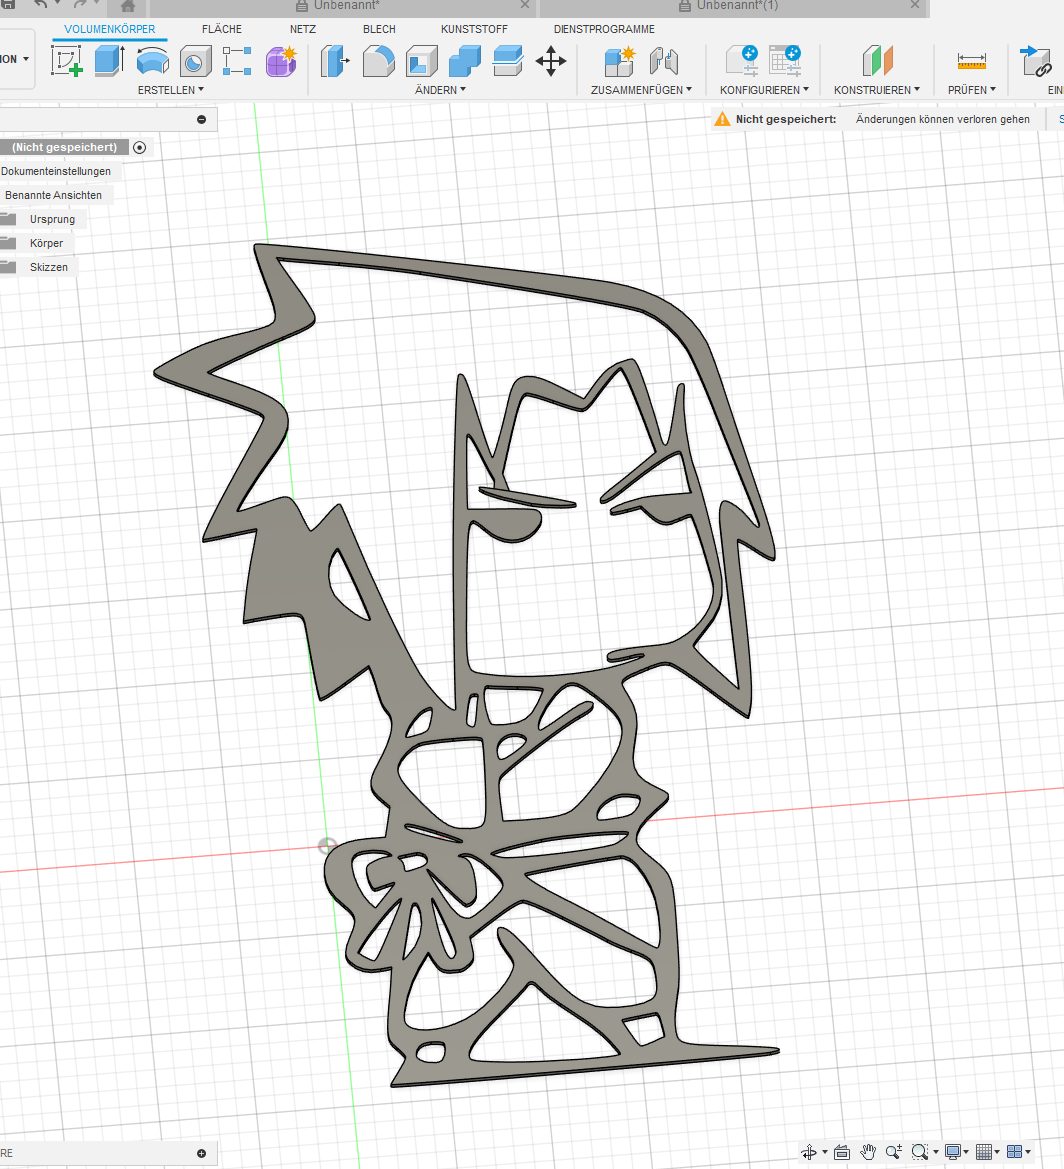Image resolution: width=1064 pixels, height=1169 pixels.
Task: Click the origin point marker in viewport
Action: [x=327, y=845]
